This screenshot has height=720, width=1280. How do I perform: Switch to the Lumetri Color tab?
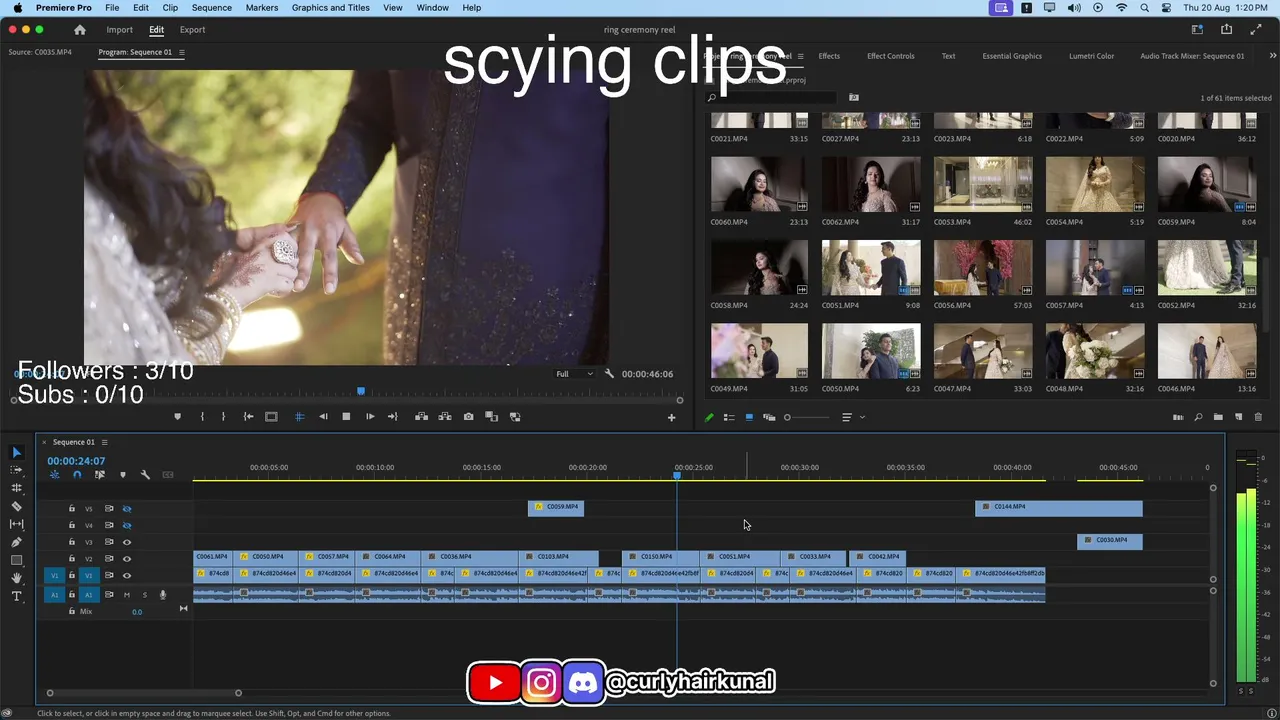tap(1091, 56)
